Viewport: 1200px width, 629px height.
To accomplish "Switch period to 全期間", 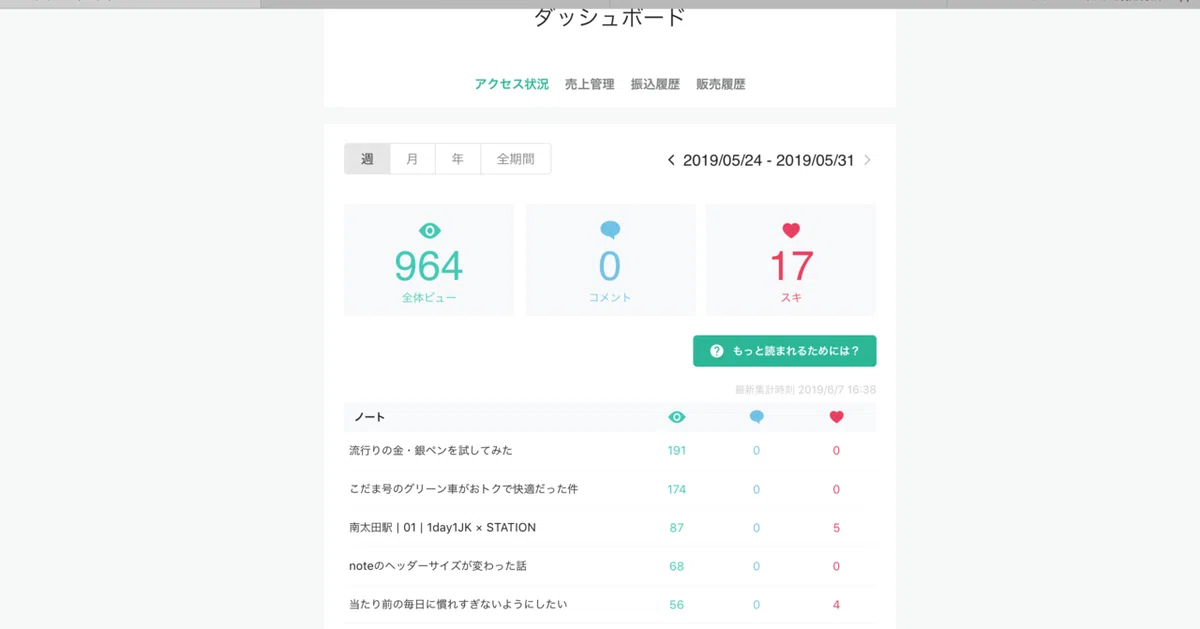I will (515, 159).
